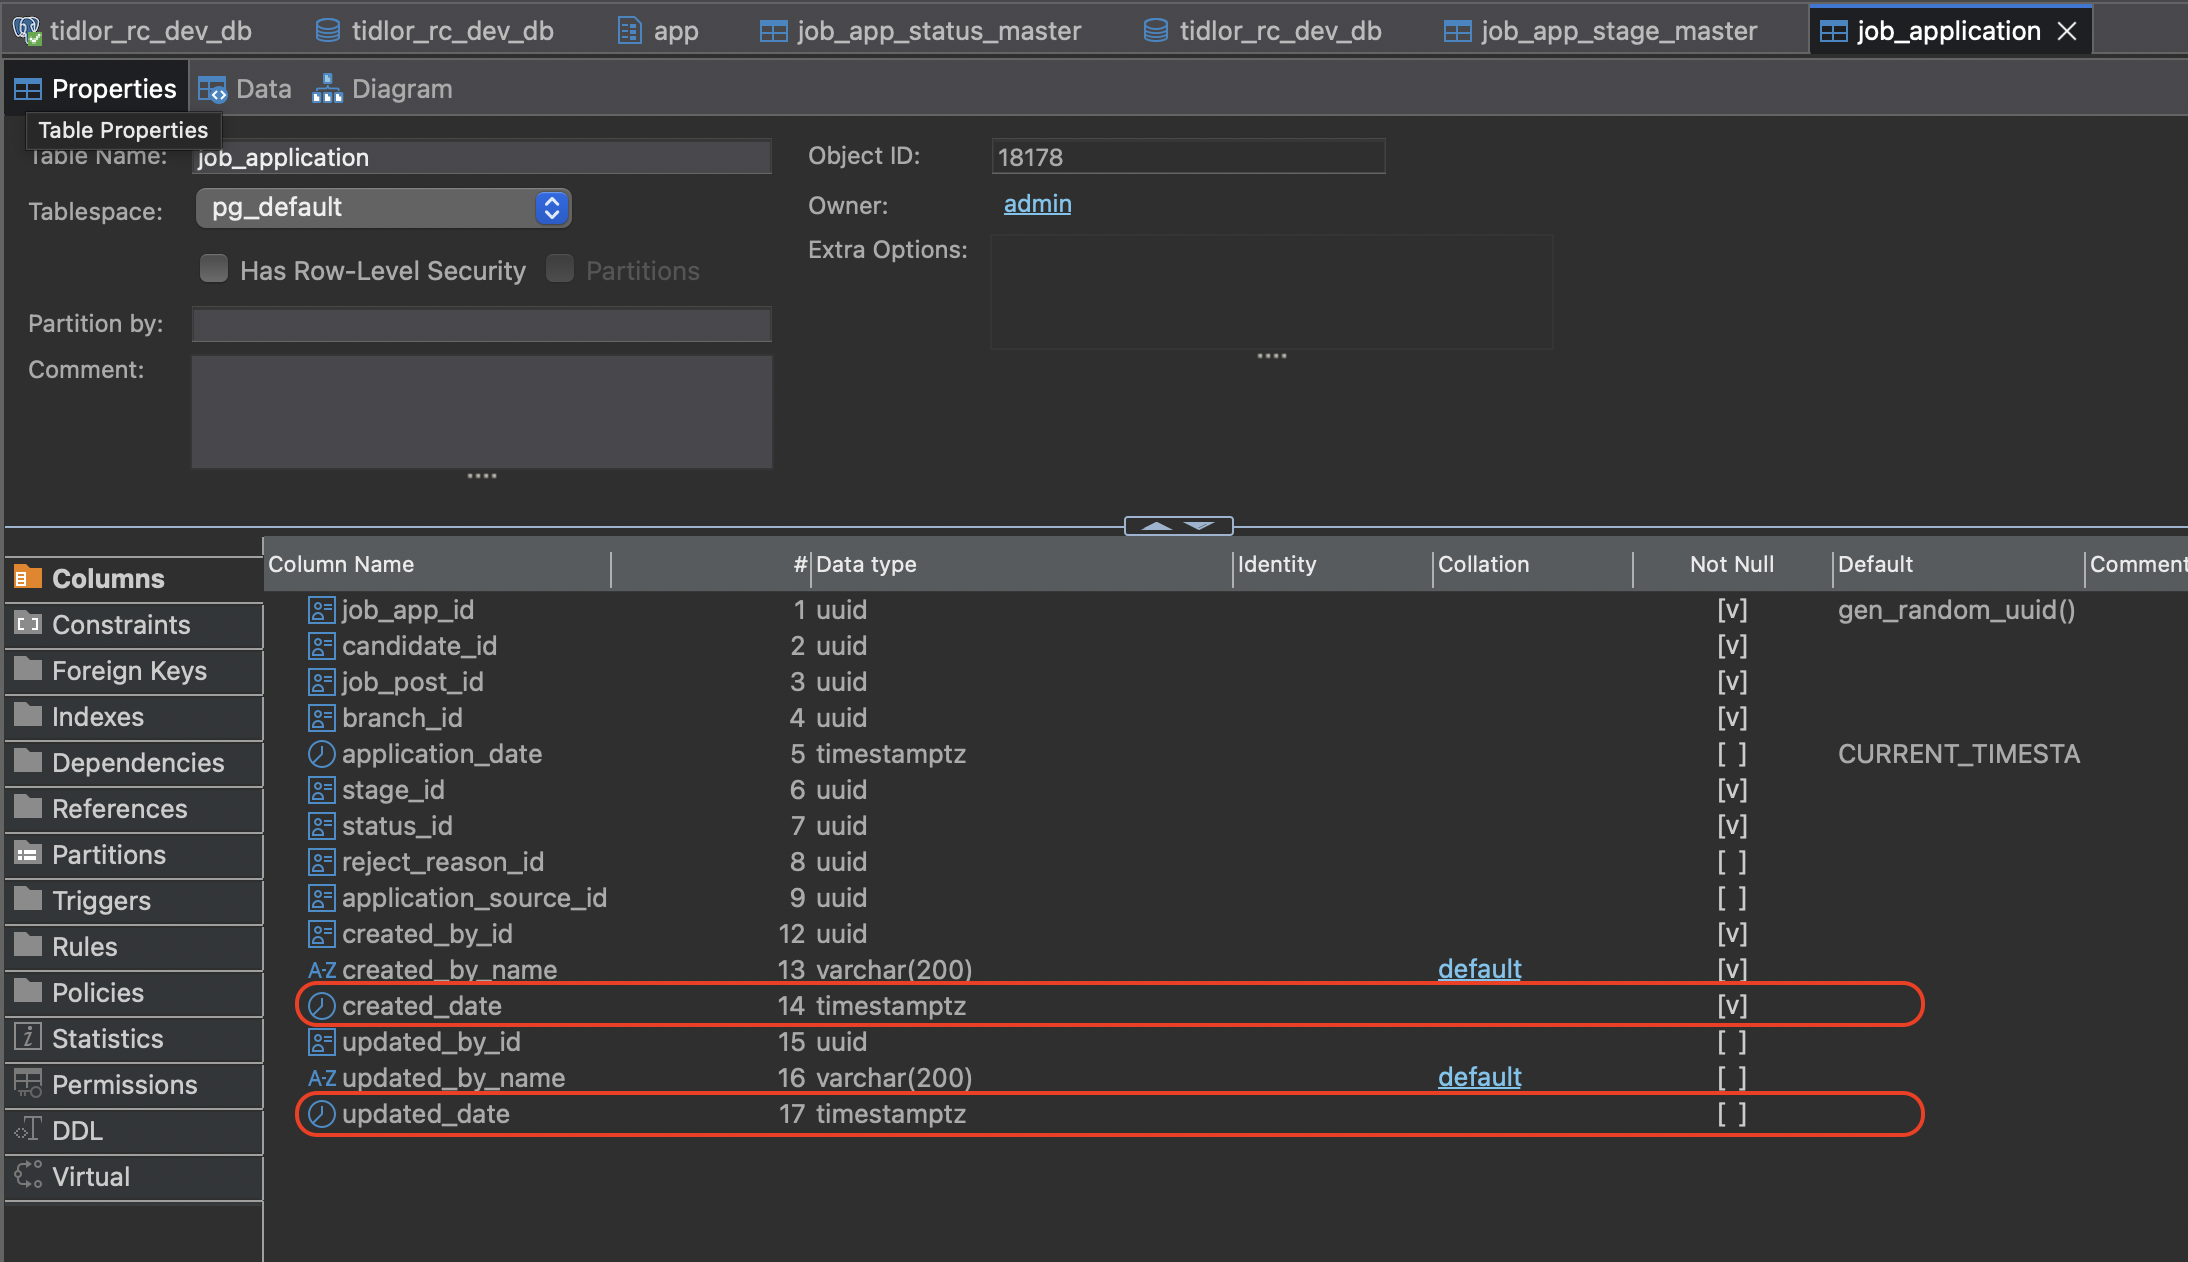The image size is (2188, 1262).
Task: Click the Comment text area
Action: [482, 411]
